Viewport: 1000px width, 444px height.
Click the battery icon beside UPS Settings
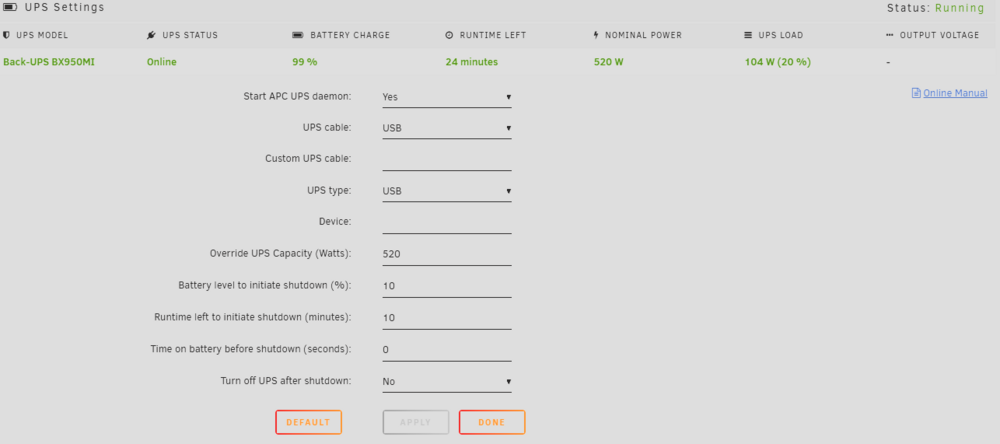coord(10,8)
